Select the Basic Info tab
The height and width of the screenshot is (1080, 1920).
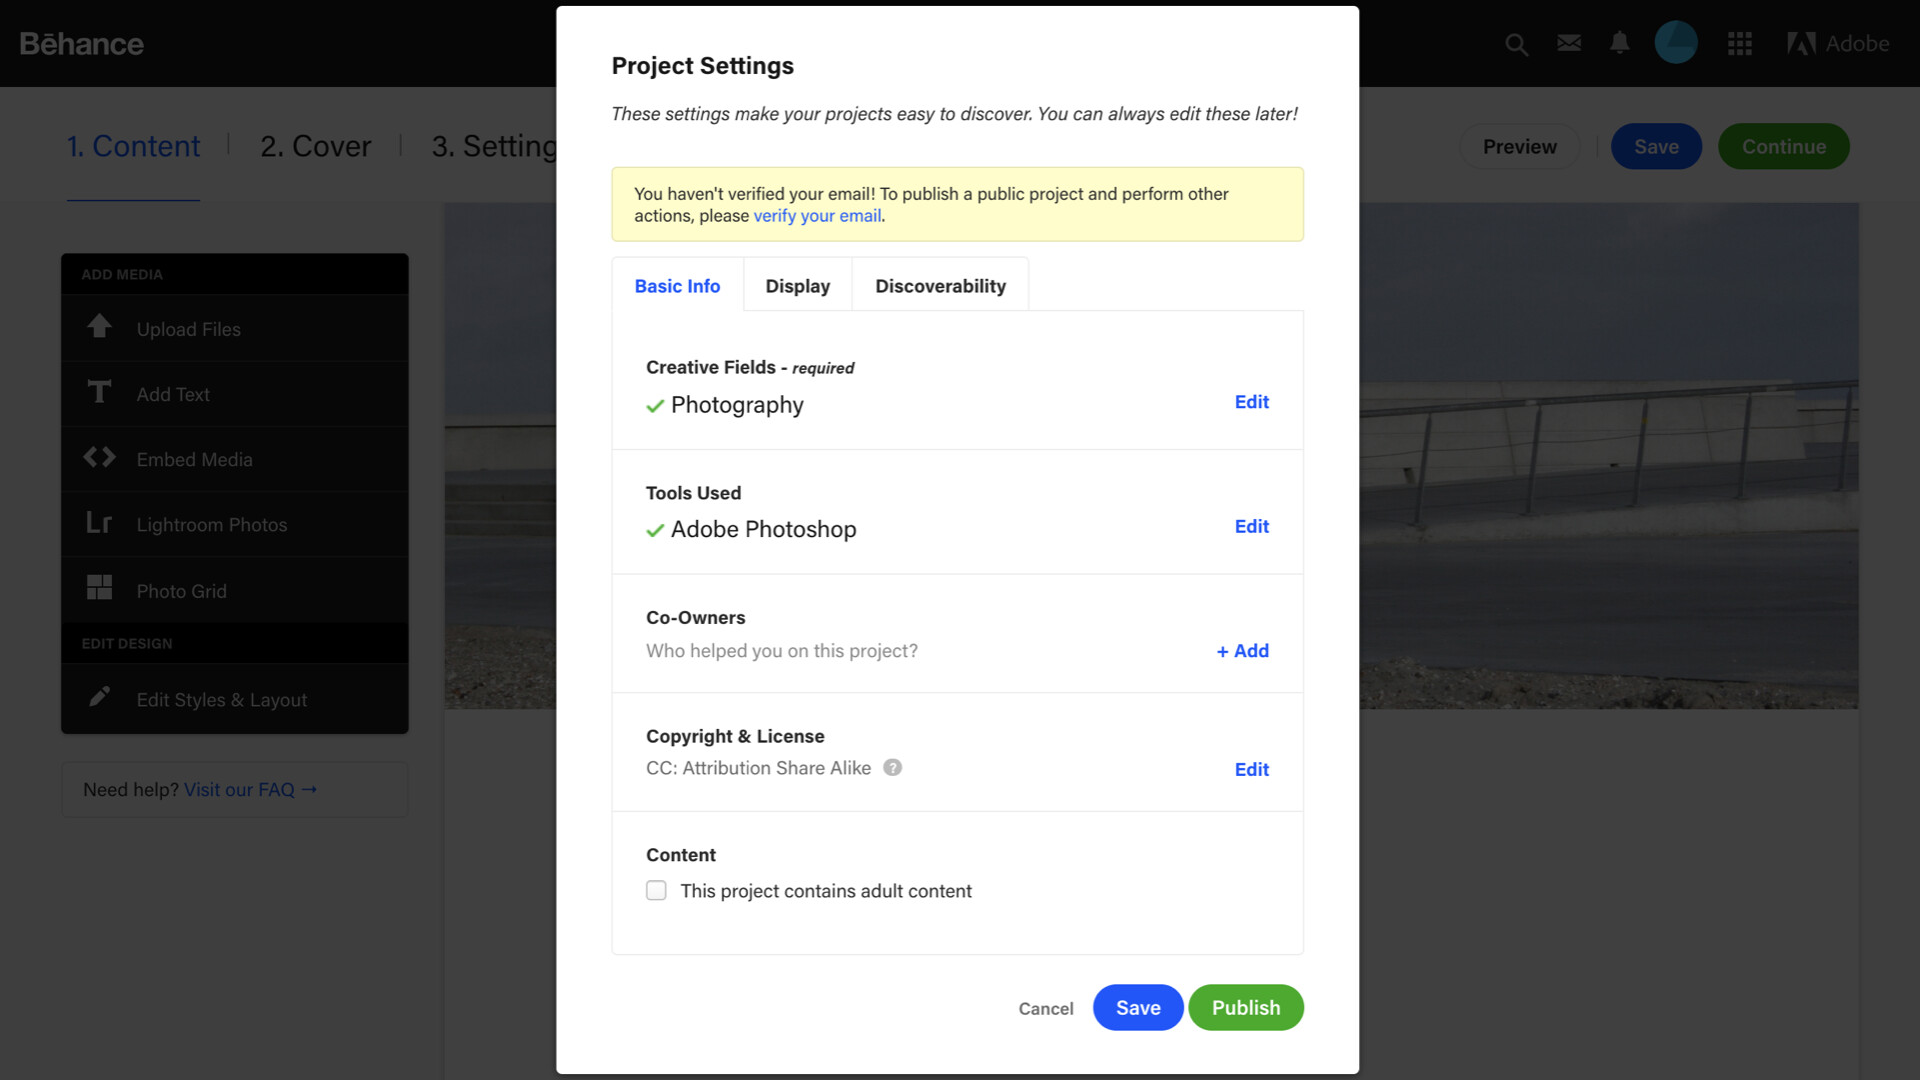677,286
